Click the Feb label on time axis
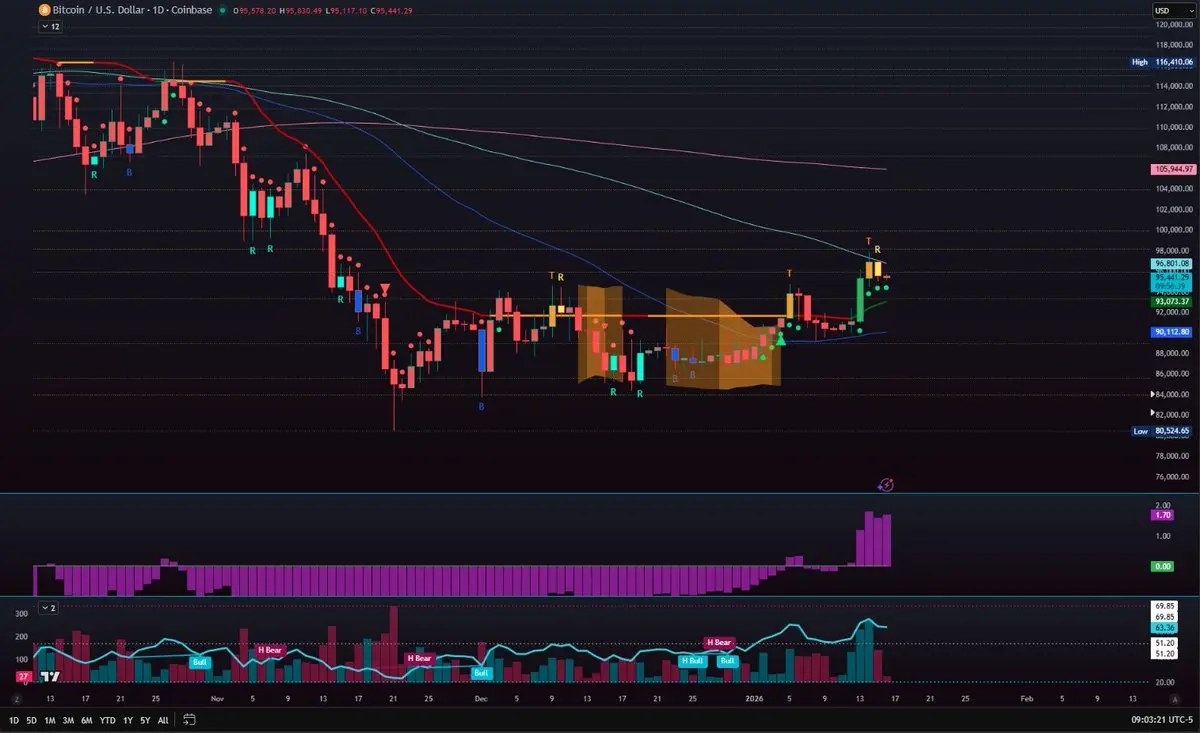 1025,701
